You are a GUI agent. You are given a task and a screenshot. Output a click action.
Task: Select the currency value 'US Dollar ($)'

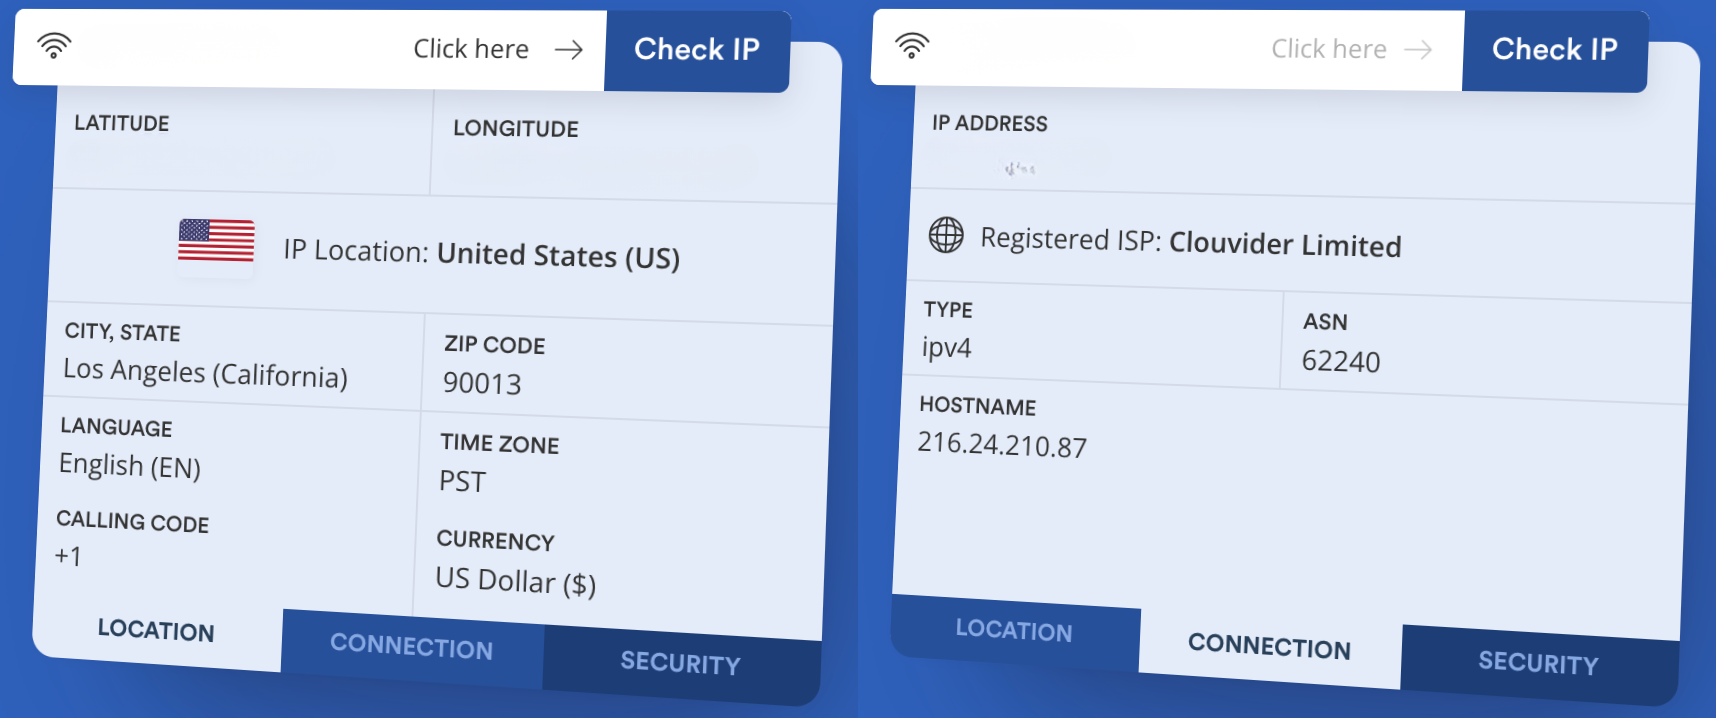[515, 581]
